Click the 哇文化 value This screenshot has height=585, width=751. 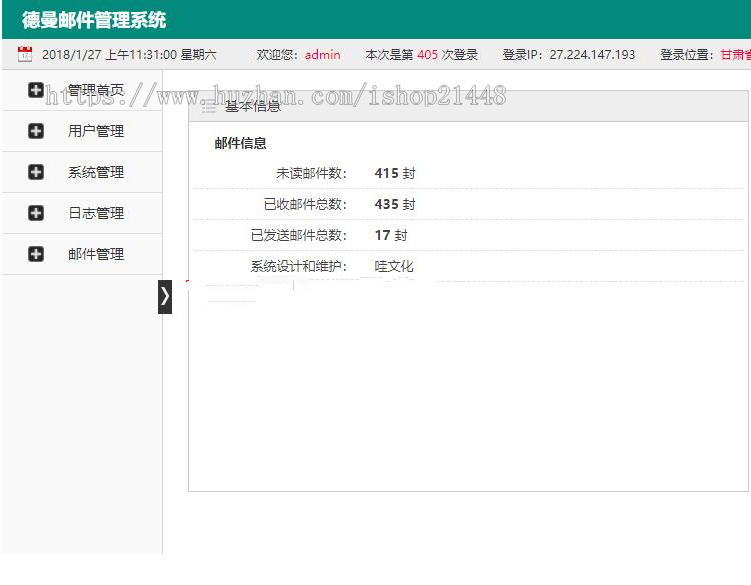coord(394,266)
